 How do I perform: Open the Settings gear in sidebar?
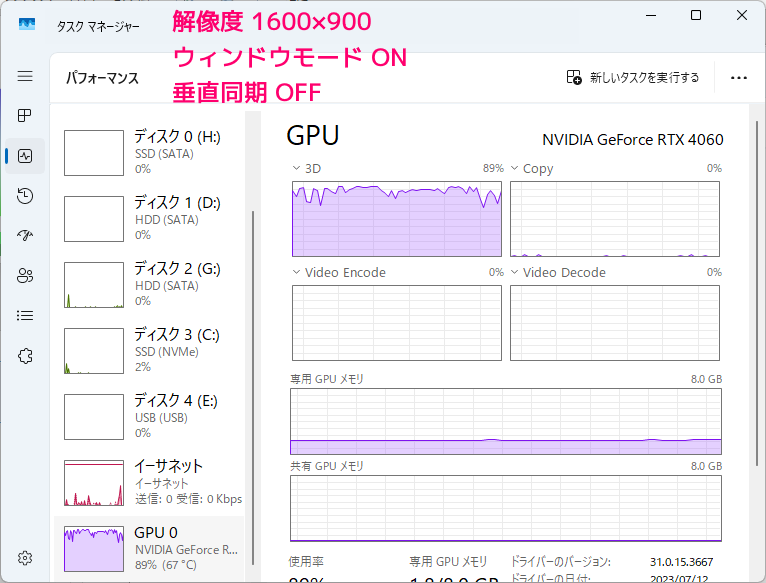coord(25,558)
